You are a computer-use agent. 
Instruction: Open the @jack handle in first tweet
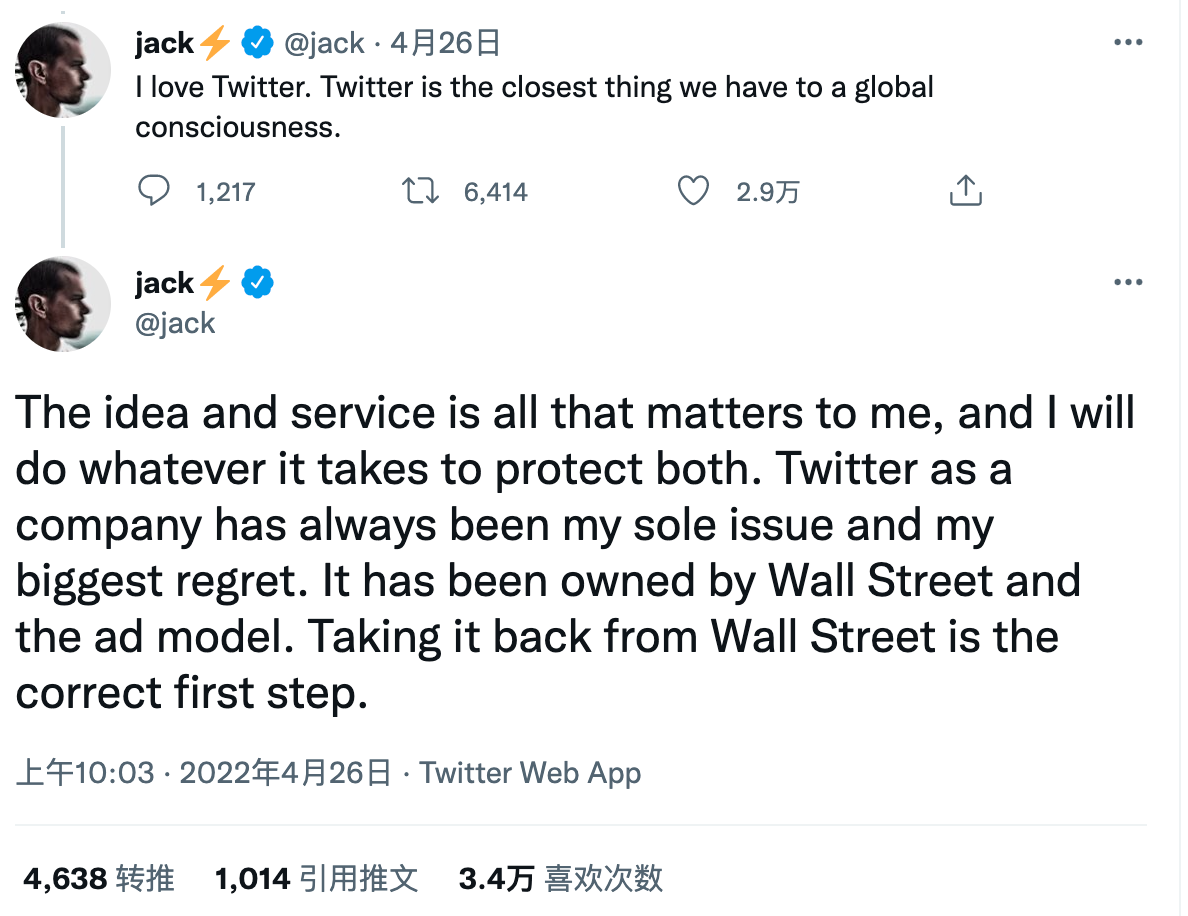[325, 43]
